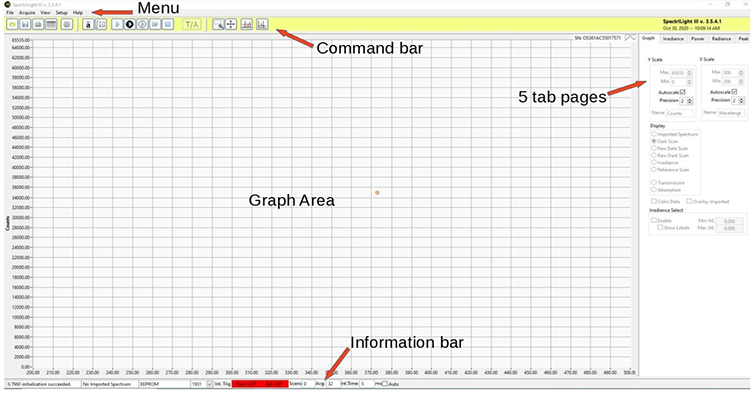Toggle the Auto integration time checkbox
Viewport: 753px width, 393px height.
385,384
